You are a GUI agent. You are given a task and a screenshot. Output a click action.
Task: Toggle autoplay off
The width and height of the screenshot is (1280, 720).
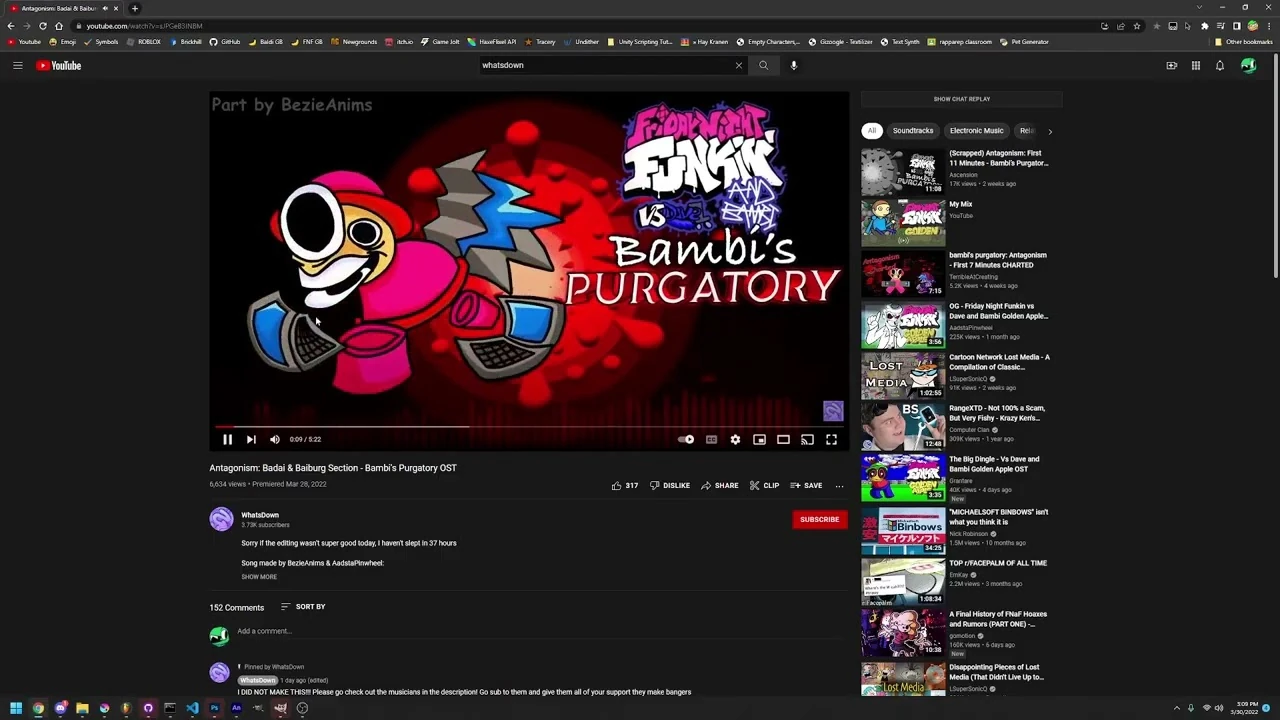(685, 439)
